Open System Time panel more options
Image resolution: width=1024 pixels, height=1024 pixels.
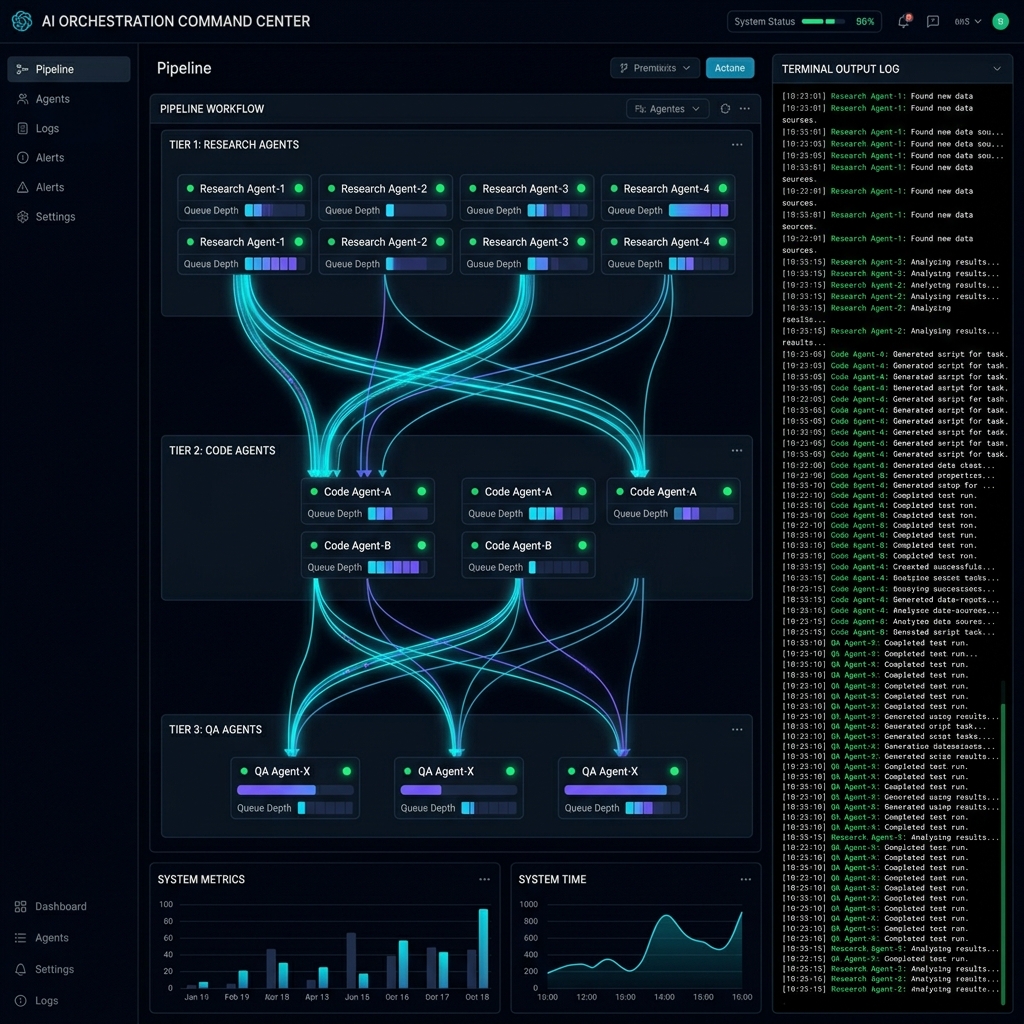[745, 880]
